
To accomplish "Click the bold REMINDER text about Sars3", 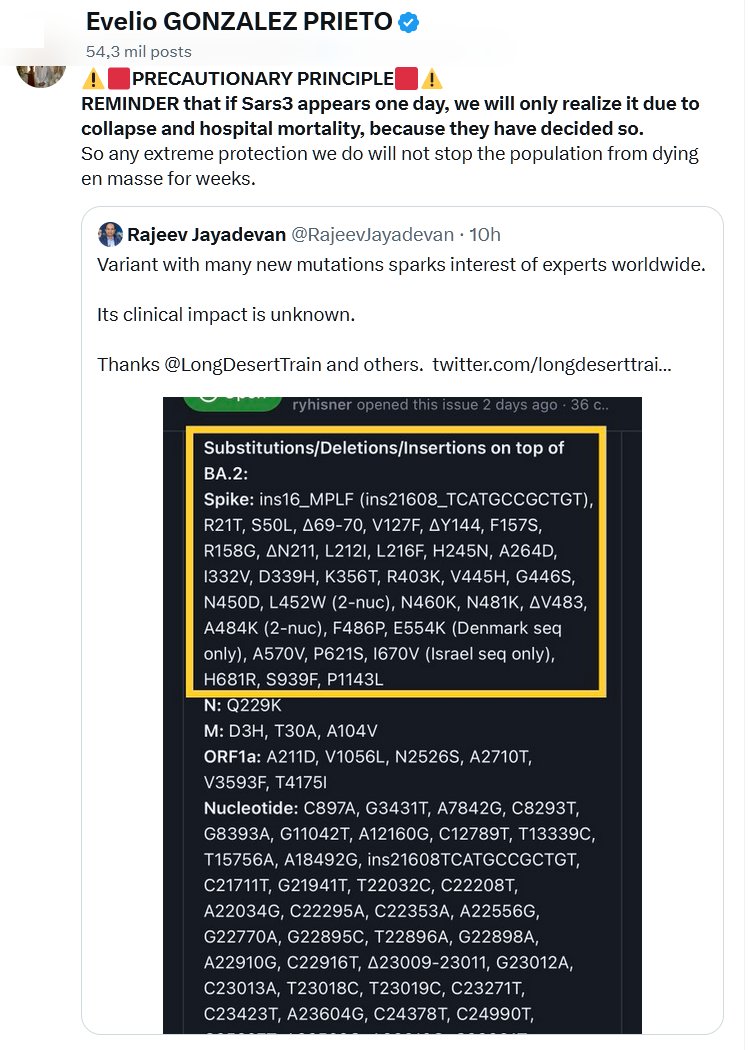I will 390,116.
